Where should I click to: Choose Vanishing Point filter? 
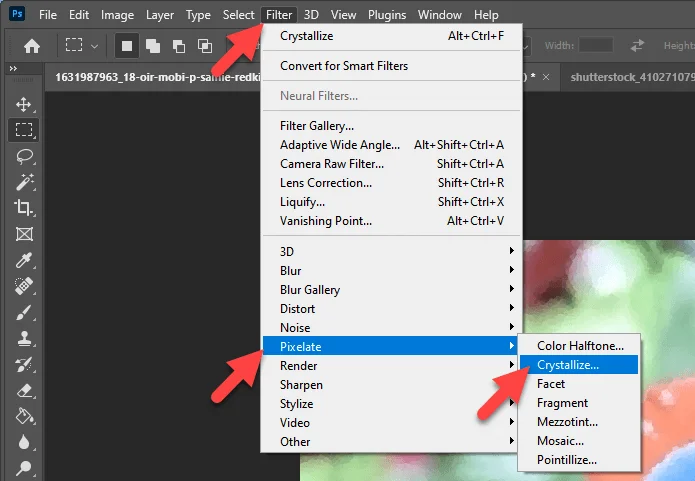pos(392,221)
